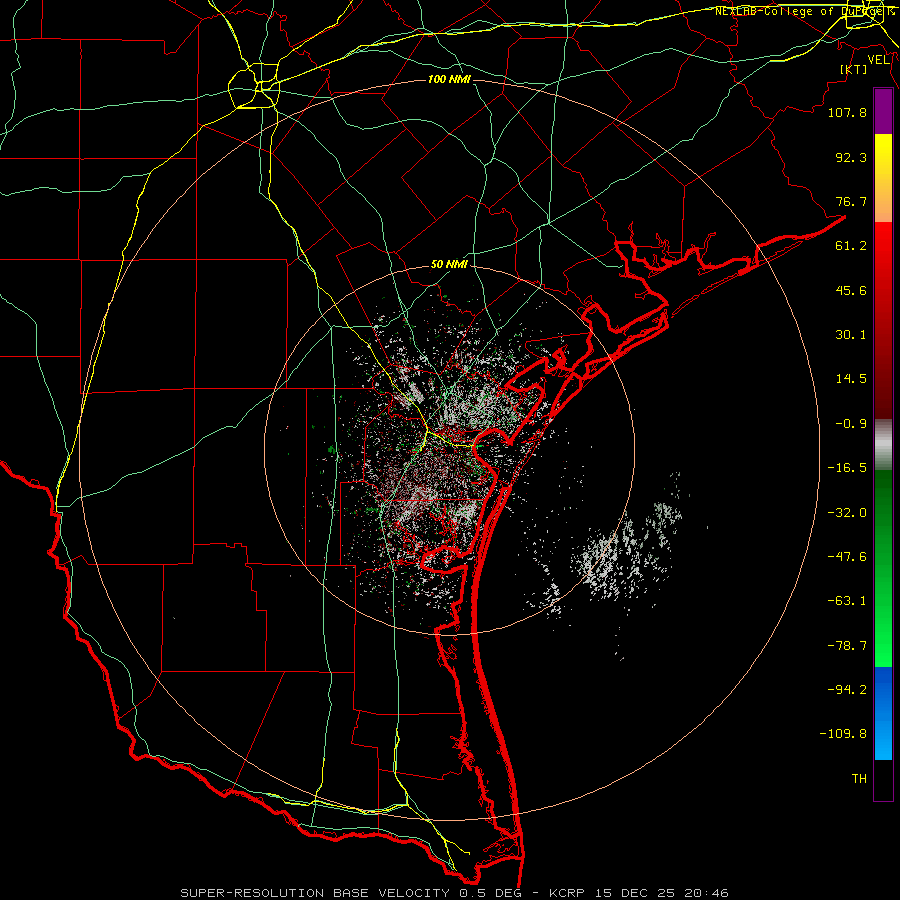The width and height of the screenshot is (900, 900).
Task: Click the 14.5 legend value
Action: click(851, 379)
